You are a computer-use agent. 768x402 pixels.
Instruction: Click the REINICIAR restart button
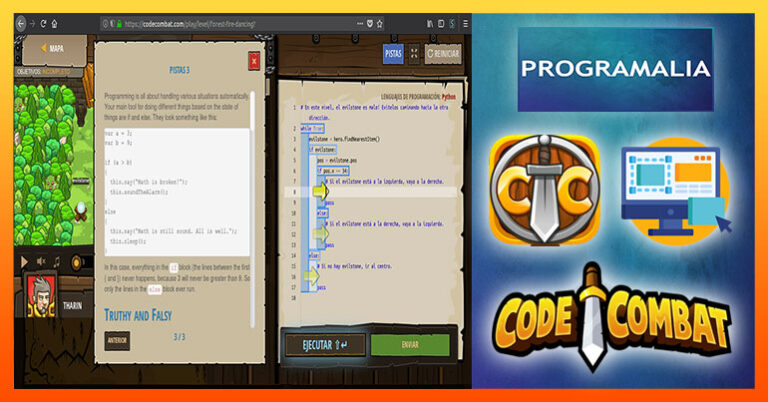click(x=443, y=54)
